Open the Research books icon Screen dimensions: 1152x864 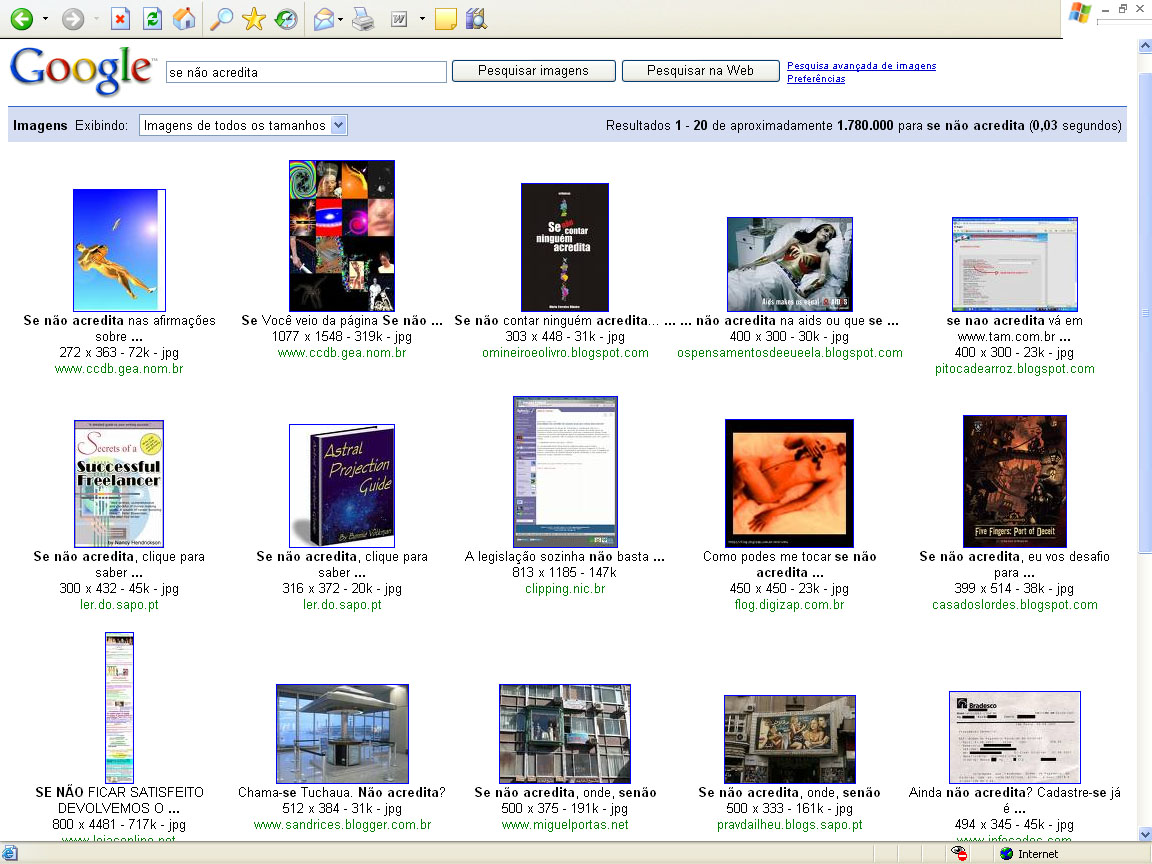[476, 18]
